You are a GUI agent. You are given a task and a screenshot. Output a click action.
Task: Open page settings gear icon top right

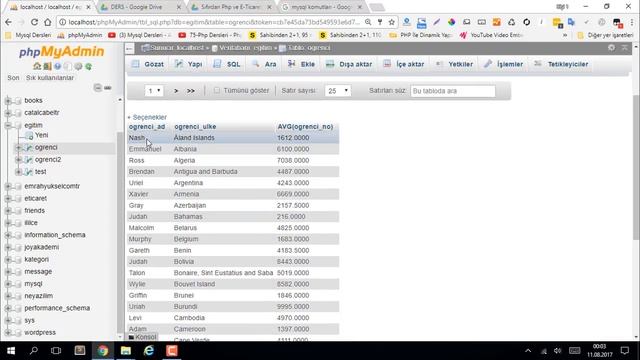pos(611,48)
